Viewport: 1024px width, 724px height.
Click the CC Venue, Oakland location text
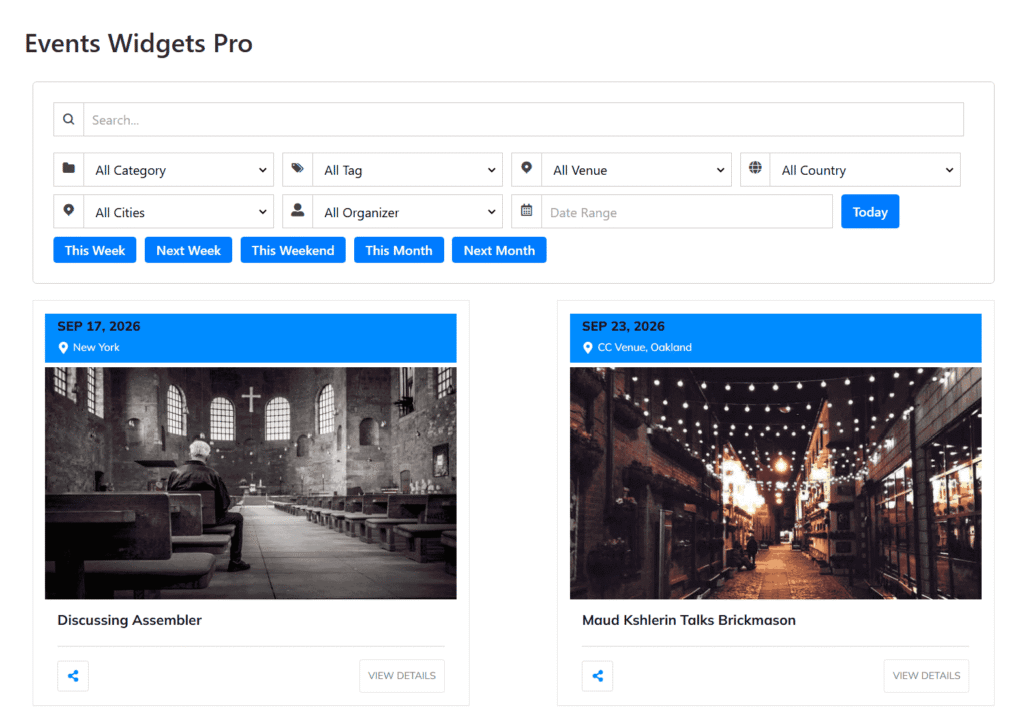[645, 347]
